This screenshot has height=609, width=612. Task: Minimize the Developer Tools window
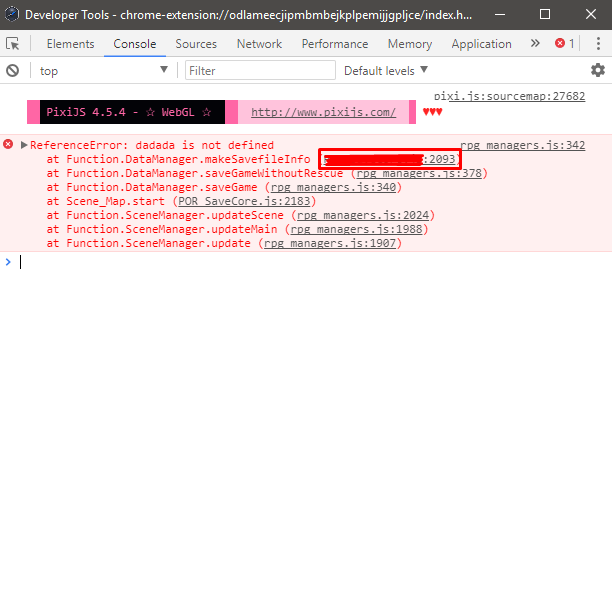[x=500, y=14]
